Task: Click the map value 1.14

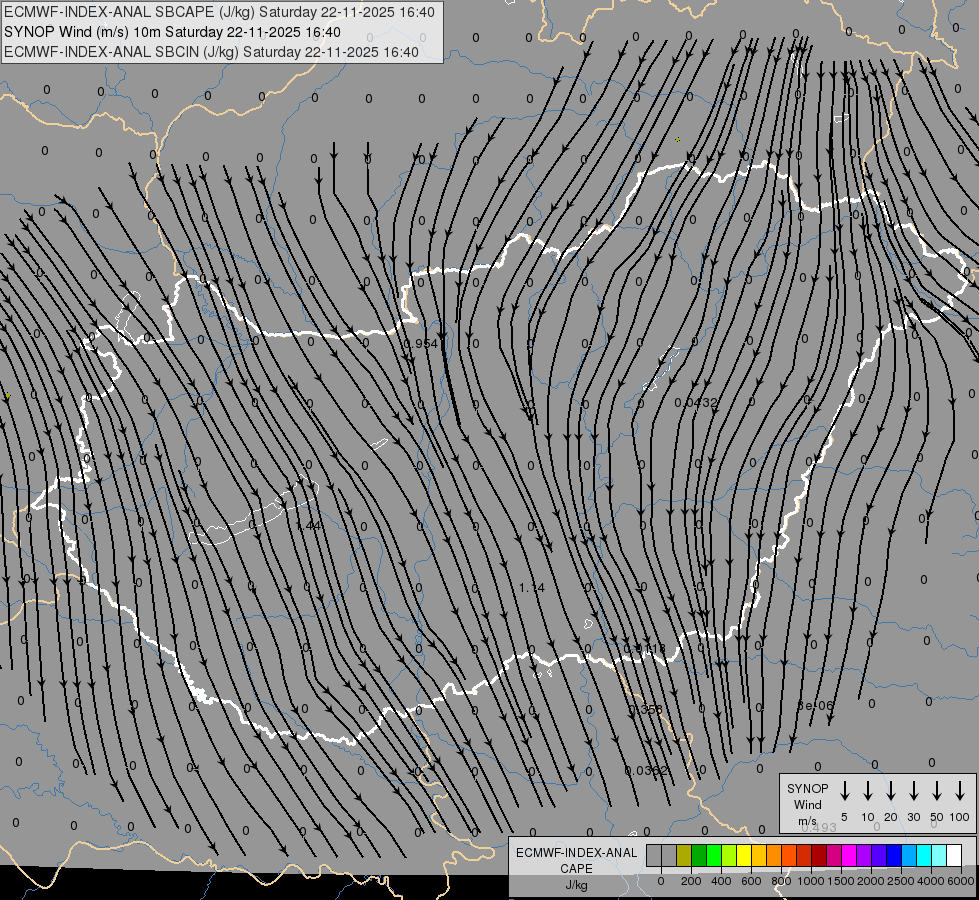Action: [532, 588]
